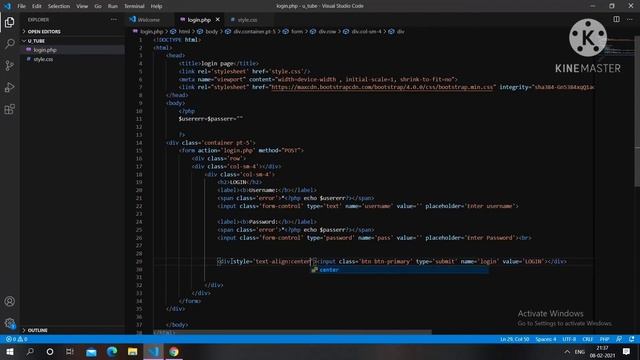Open File Explorer from taskbar
This screenshot has height=360, width=640.
click(x=132, y=351)
